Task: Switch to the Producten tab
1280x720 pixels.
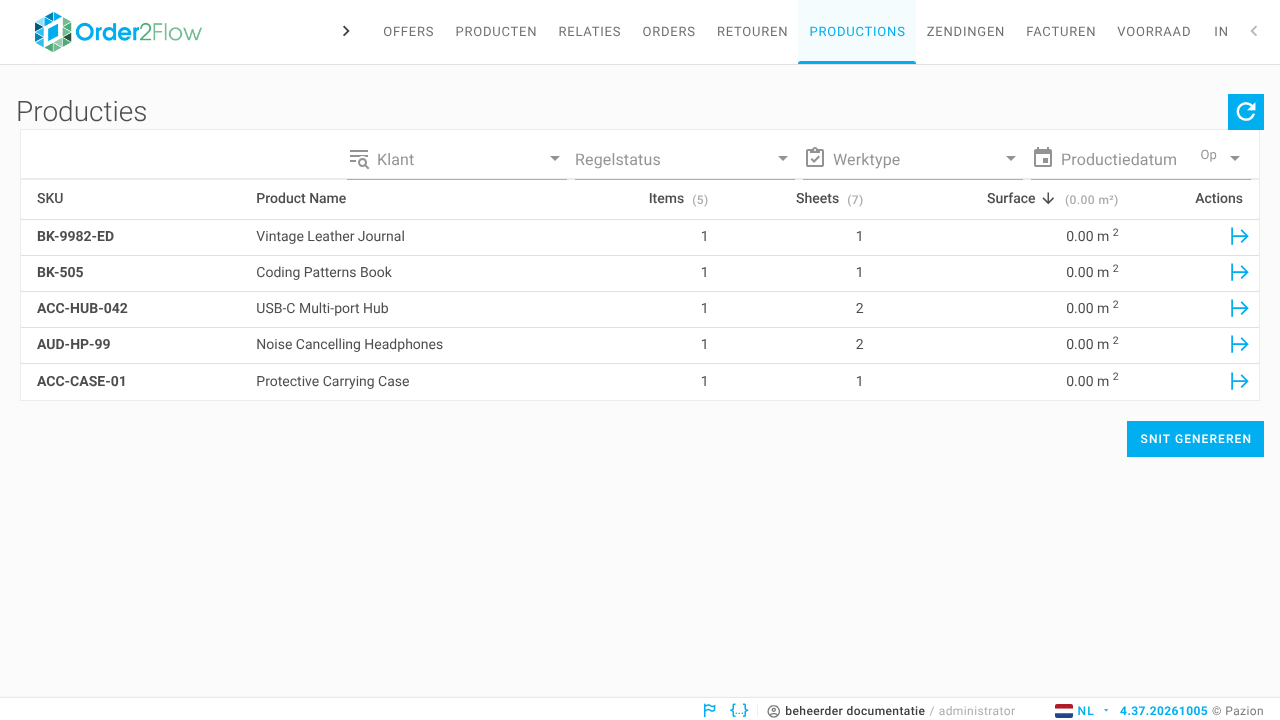Action: tap(496, 32)
